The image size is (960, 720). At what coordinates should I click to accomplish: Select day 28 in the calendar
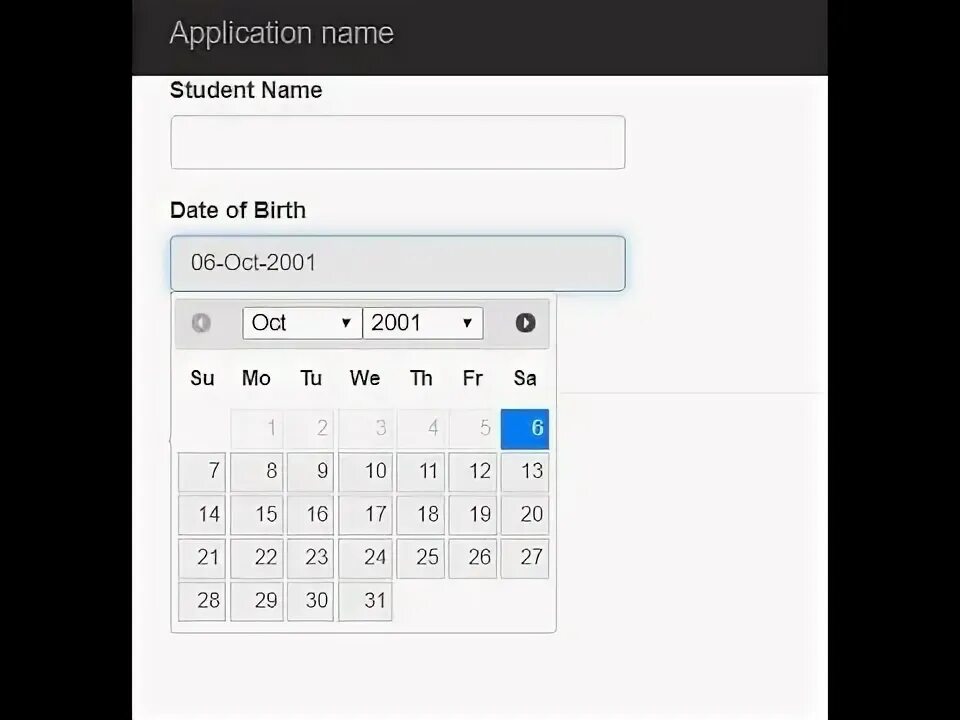pyautogui.click(x=202, y=601)
